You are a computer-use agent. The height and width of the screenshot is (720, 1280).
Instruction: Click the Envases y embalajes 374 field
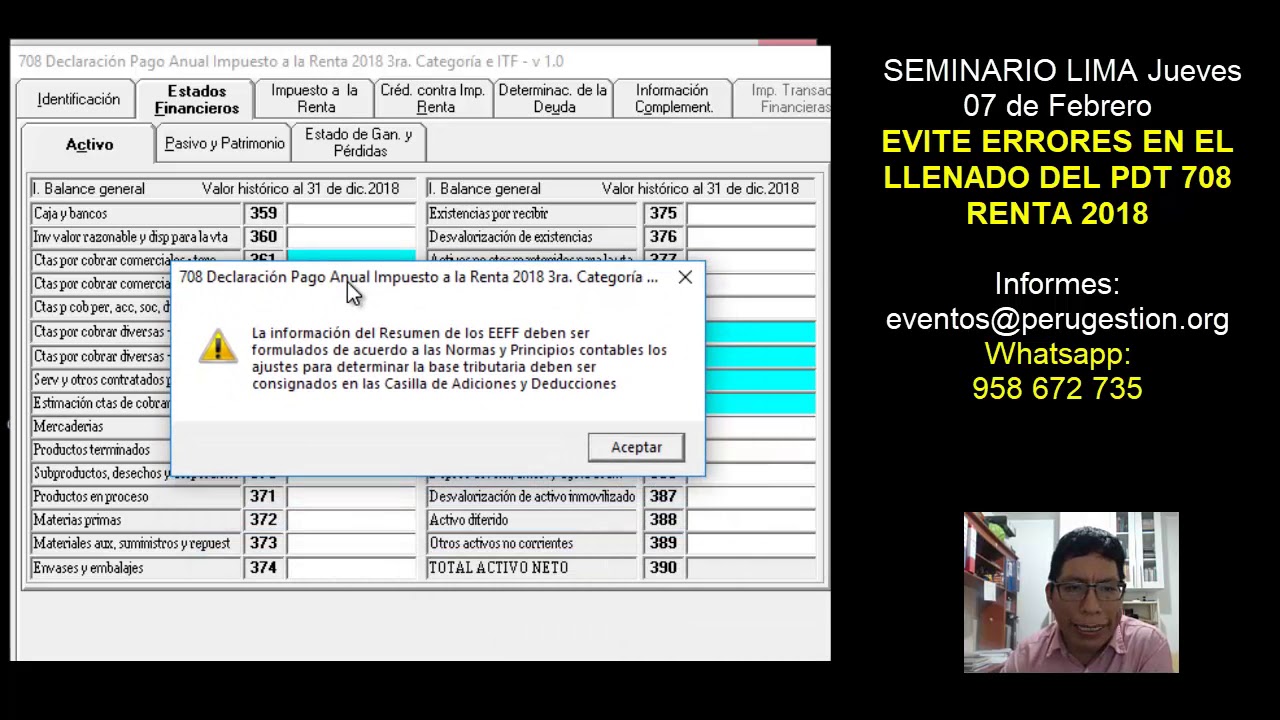coord(351,567)
